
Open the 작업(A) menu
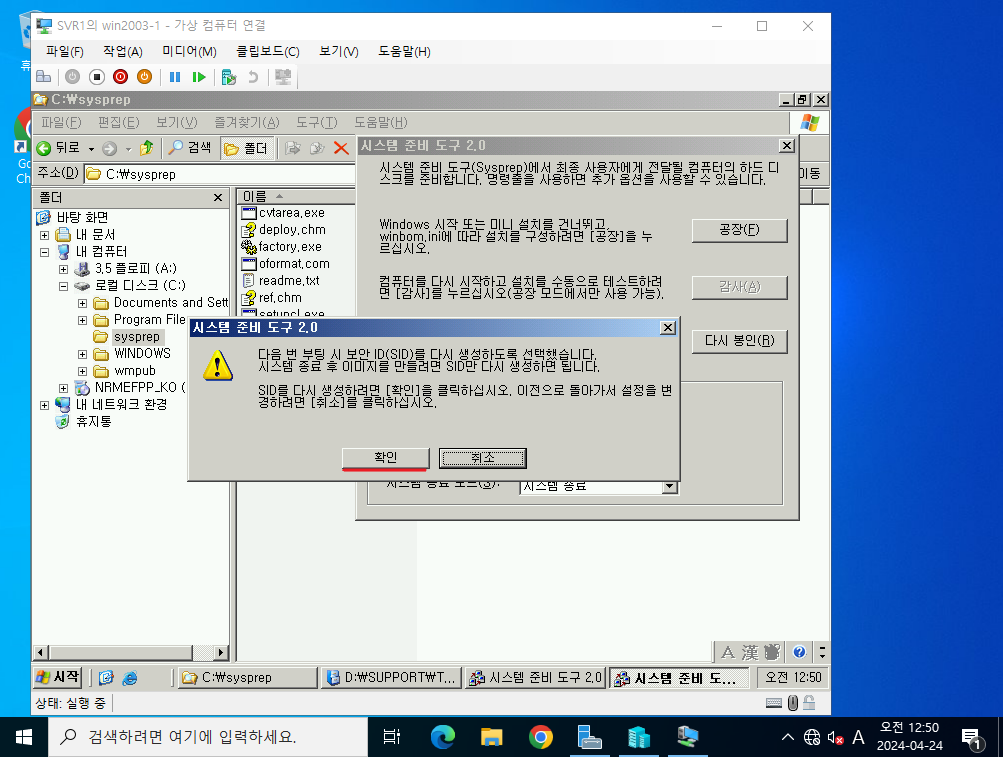pyautogui.click(x=123, y=51)
